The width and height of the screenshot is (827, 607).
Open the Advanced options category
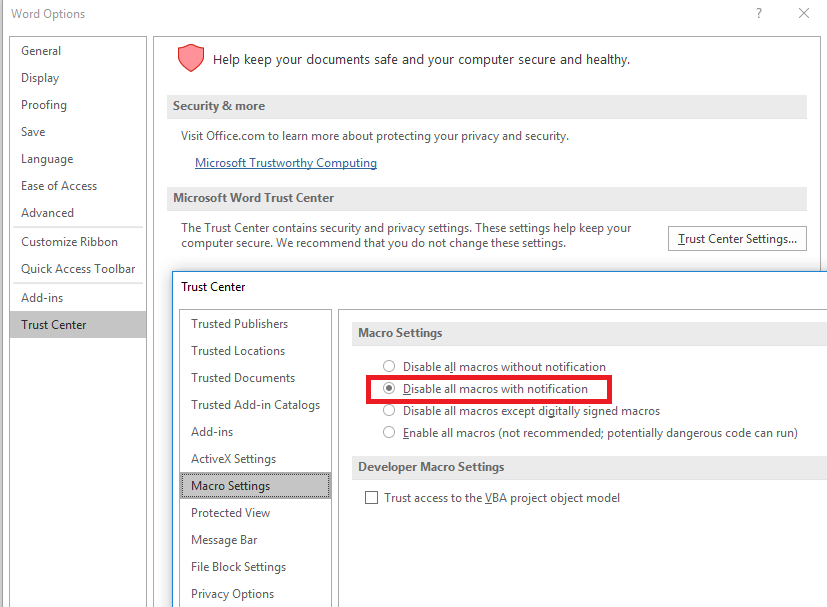coord(47,213)
